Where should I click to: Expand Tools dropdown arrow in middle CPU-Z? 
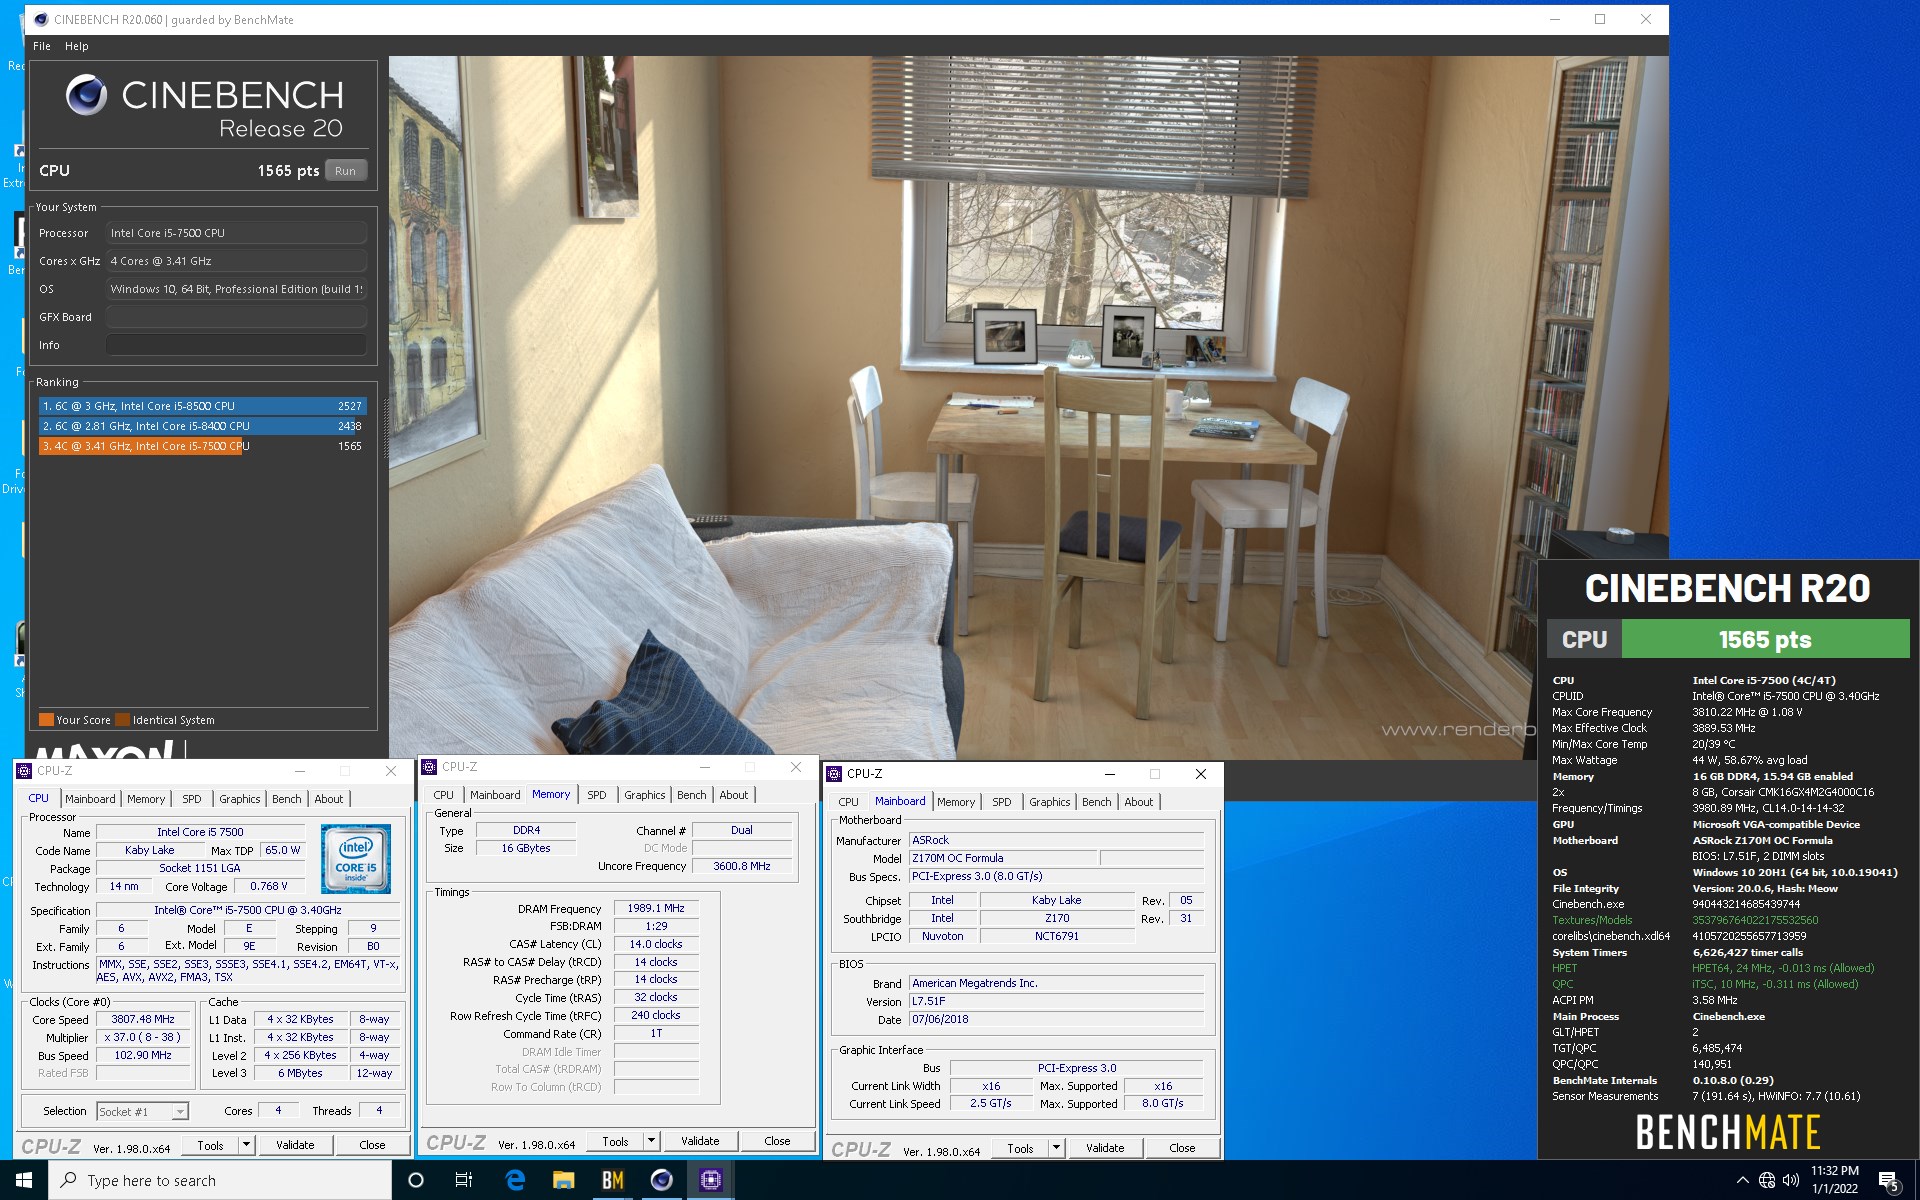[x=651, y=1141]
